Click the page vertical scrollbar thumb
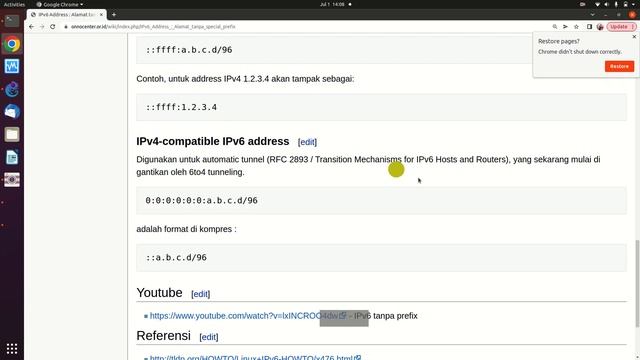Screen dimensions: 640x360 637,284
